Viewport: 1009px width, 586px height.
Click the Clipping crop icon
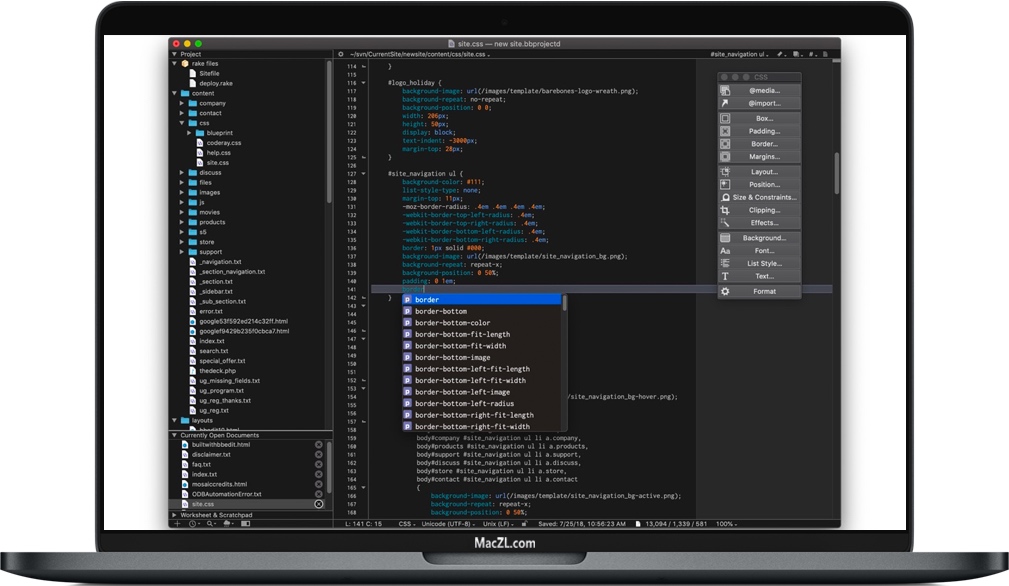click(x=725, y=210)
